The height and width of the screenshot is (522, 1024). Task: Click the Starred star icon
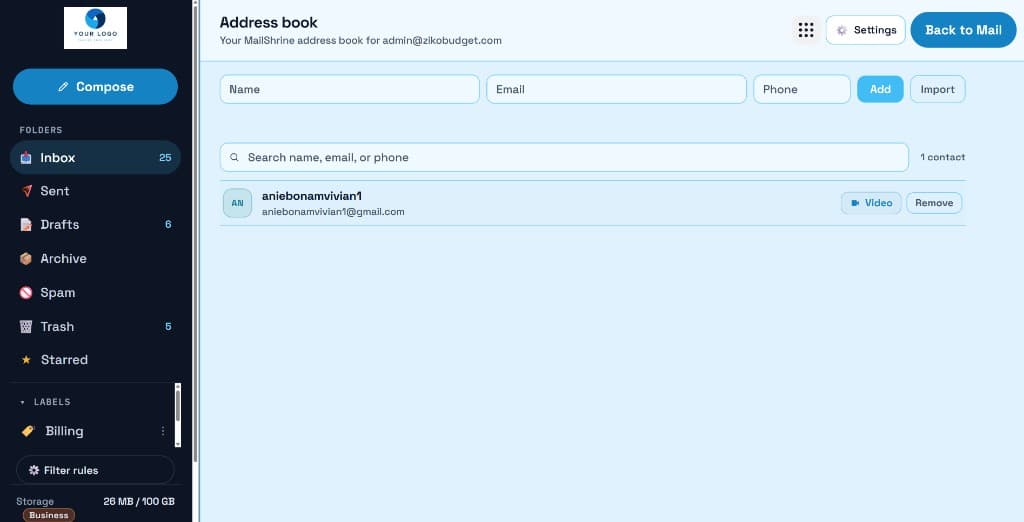coord(26,360)
